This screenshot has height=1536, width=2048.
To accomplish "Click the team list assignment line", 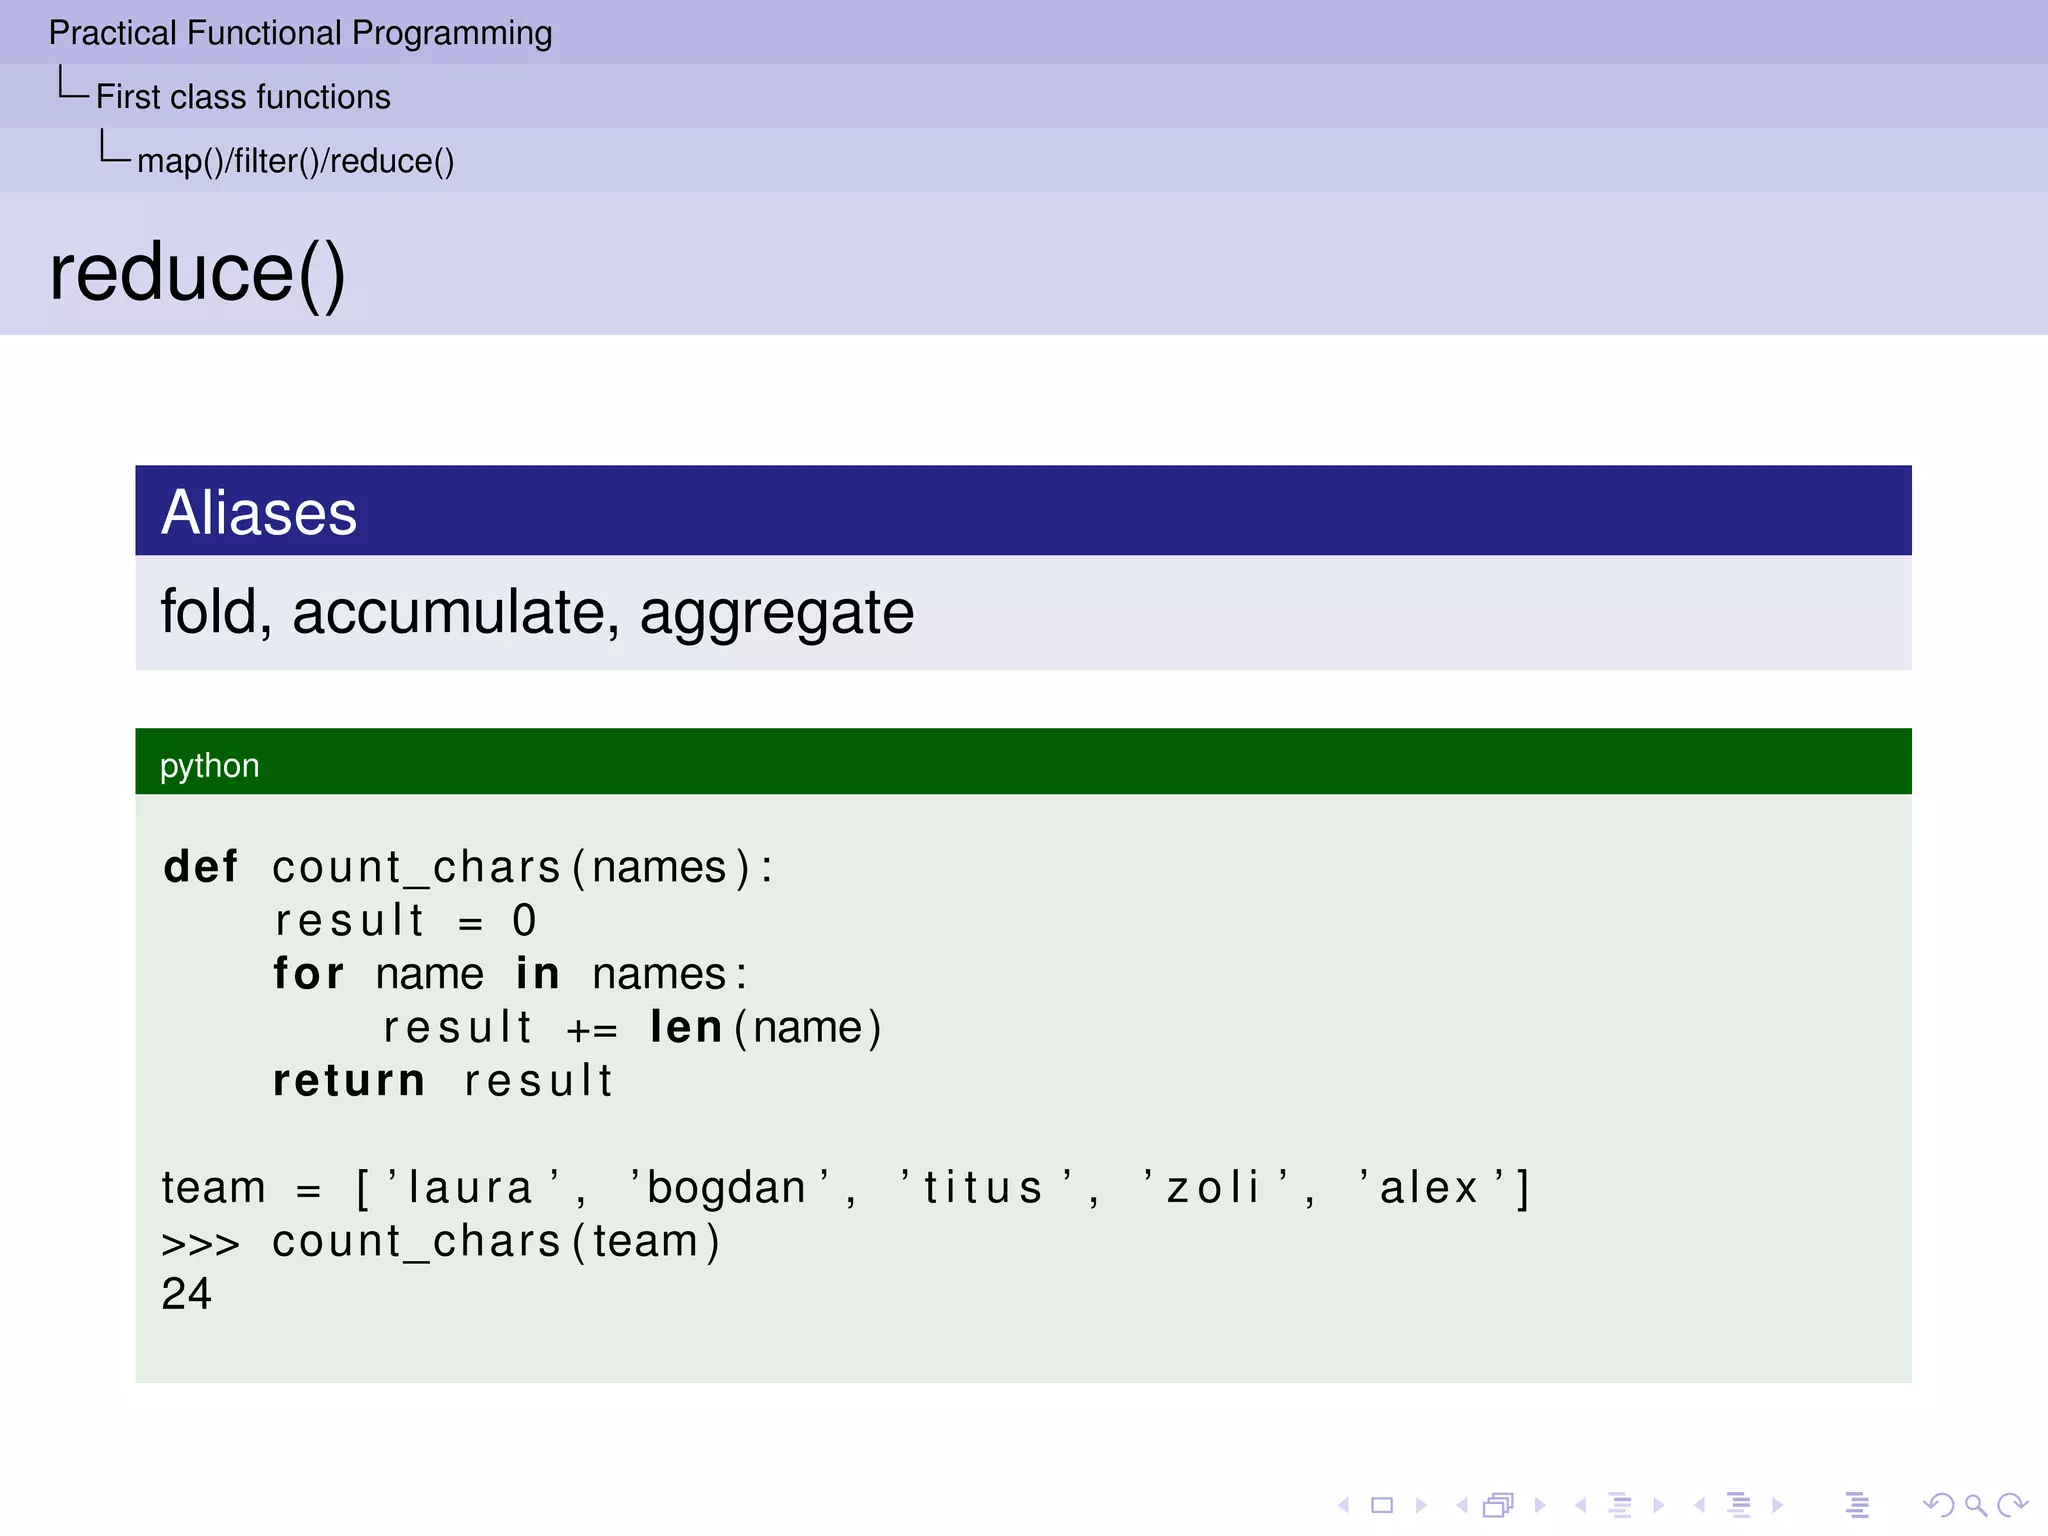I will pos(846,1188).
